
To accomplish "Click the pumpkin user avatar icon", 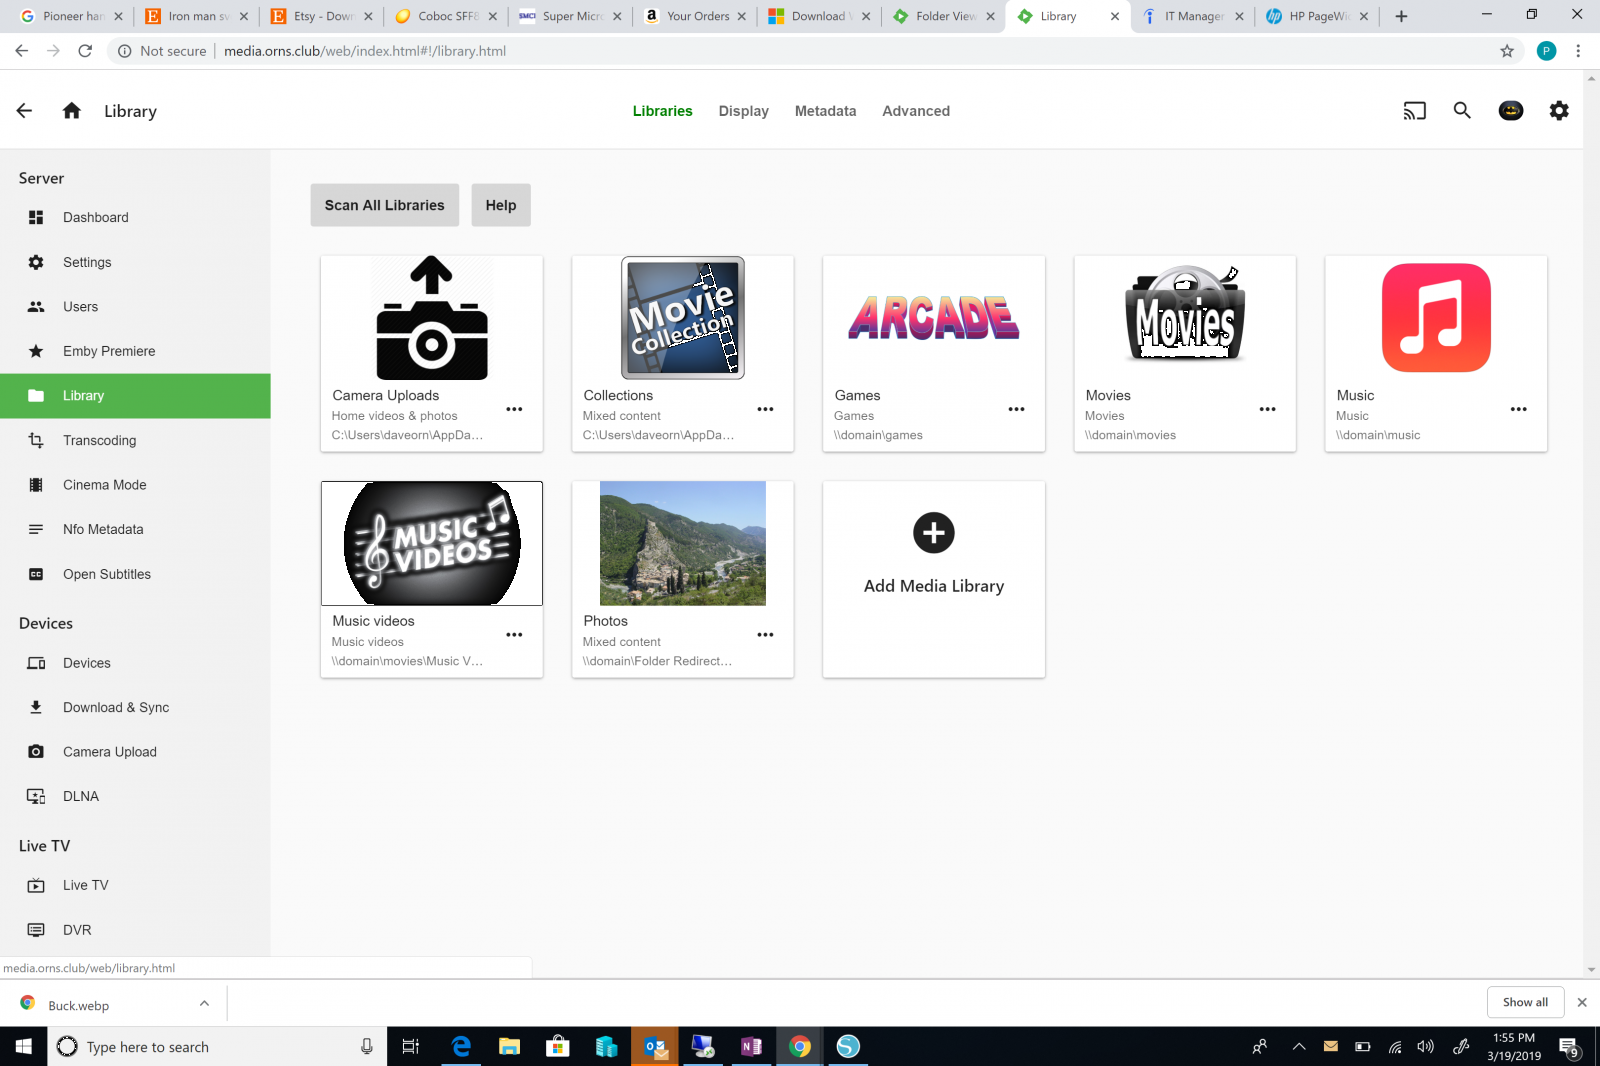I will pyautogui.click(x=1511, y=111).
